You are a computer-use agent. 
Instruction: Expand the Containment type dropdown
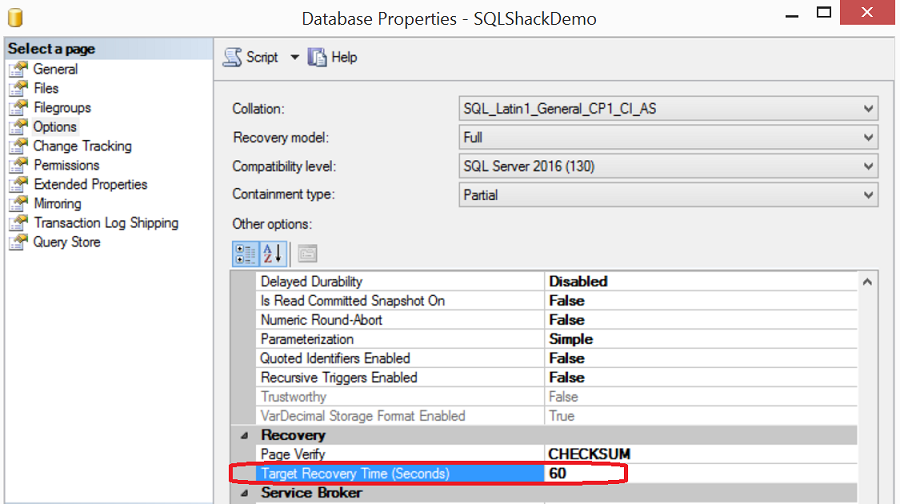pos(867,195)
